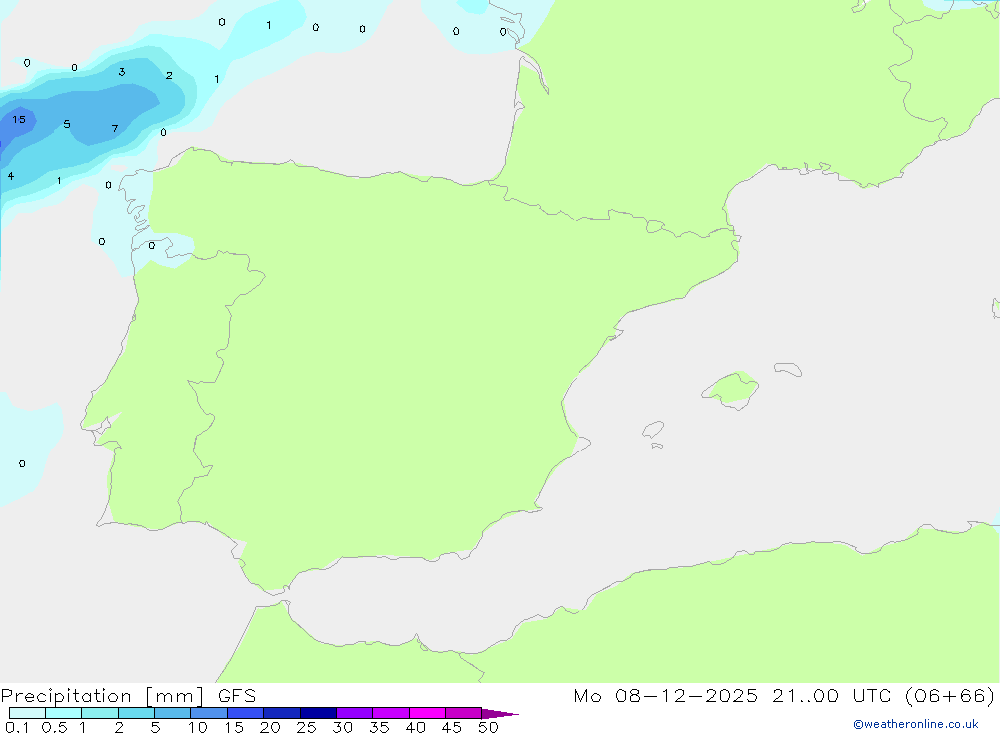
Task: Click the lightest 0.1–0.5 mm legend color swatch
Action: (x=27, y=713)
